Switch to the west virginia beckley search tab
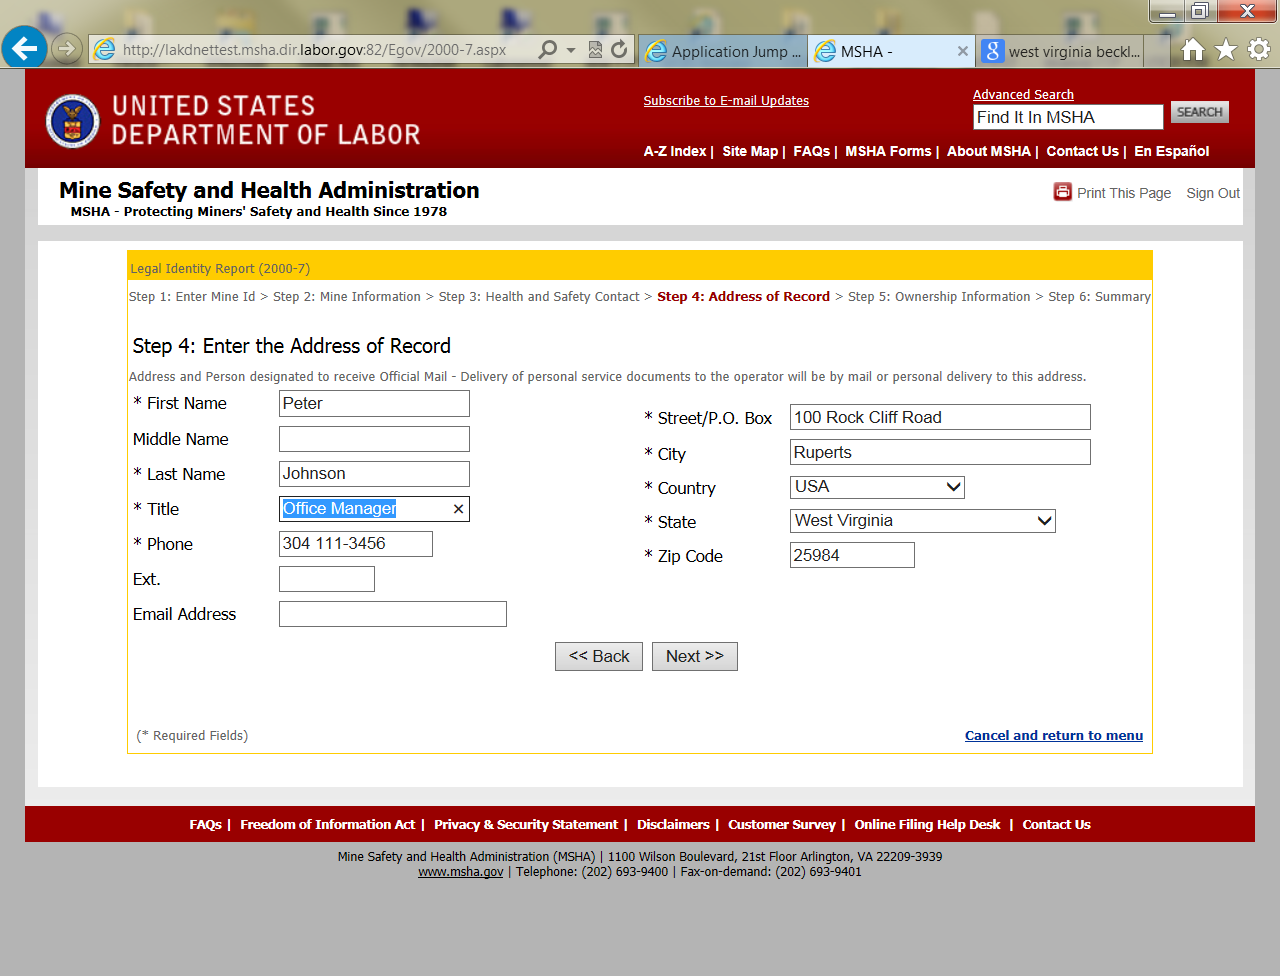 pyautogui.click(x=1060, y=51)
